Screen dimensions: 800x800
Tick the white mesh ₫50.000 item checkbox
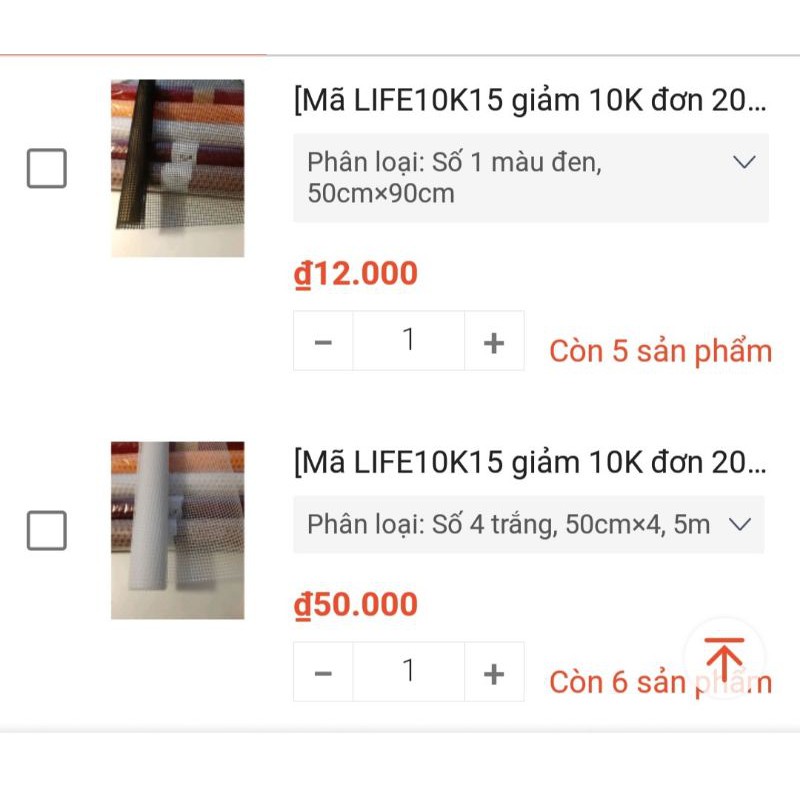(x=47, y=530)
